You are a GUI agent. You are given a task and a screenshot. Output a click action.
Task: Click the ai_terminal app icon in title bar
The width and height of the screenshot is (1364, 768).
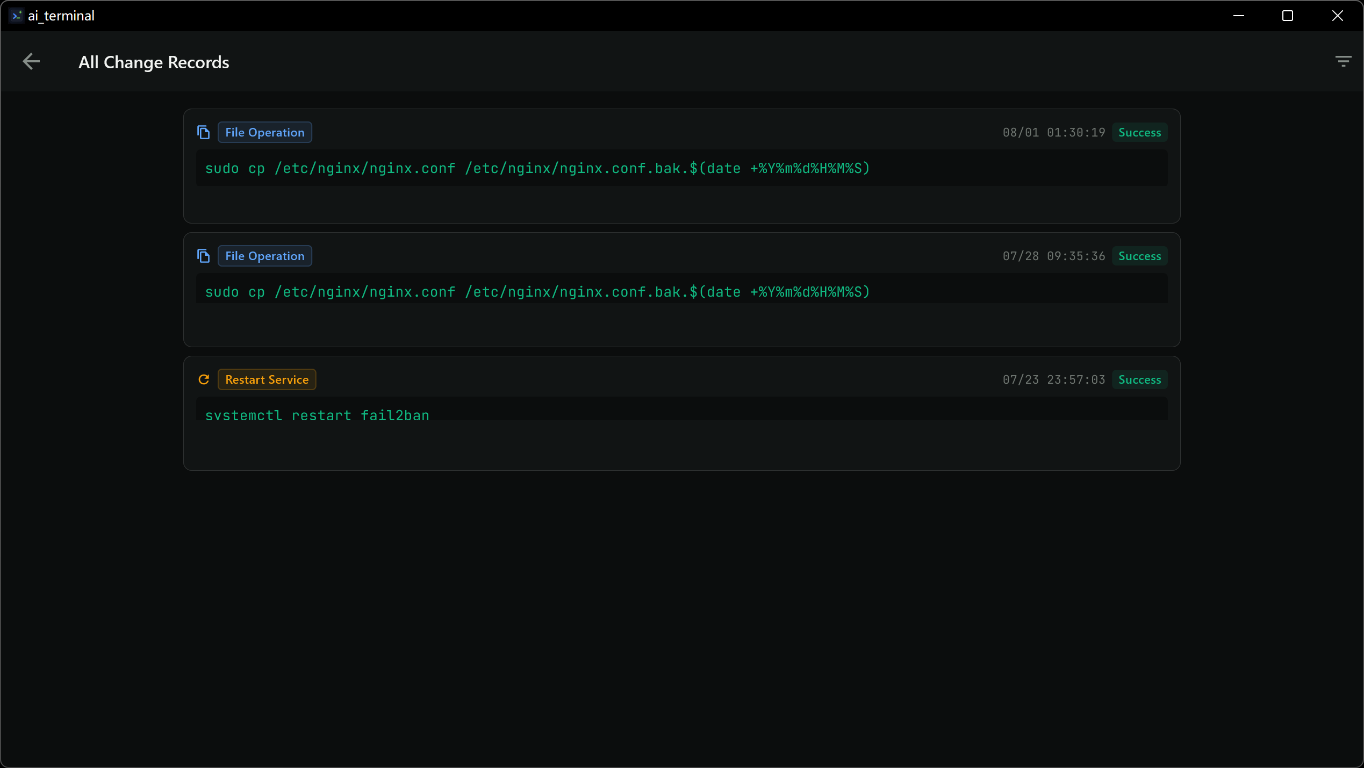point(16,16)
